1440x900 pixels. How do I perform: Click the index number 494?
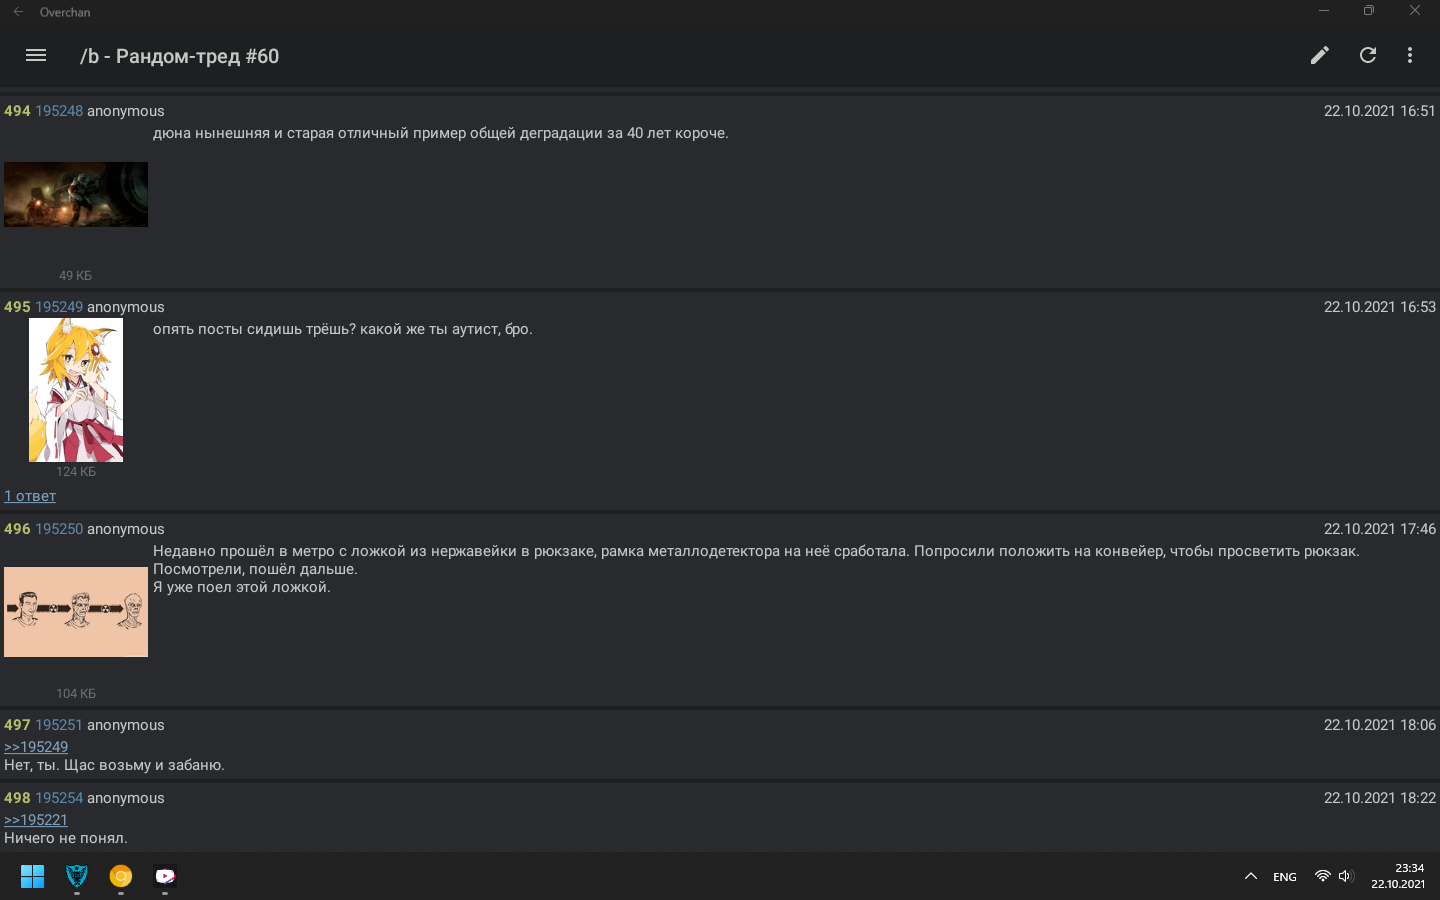(17, 111)
